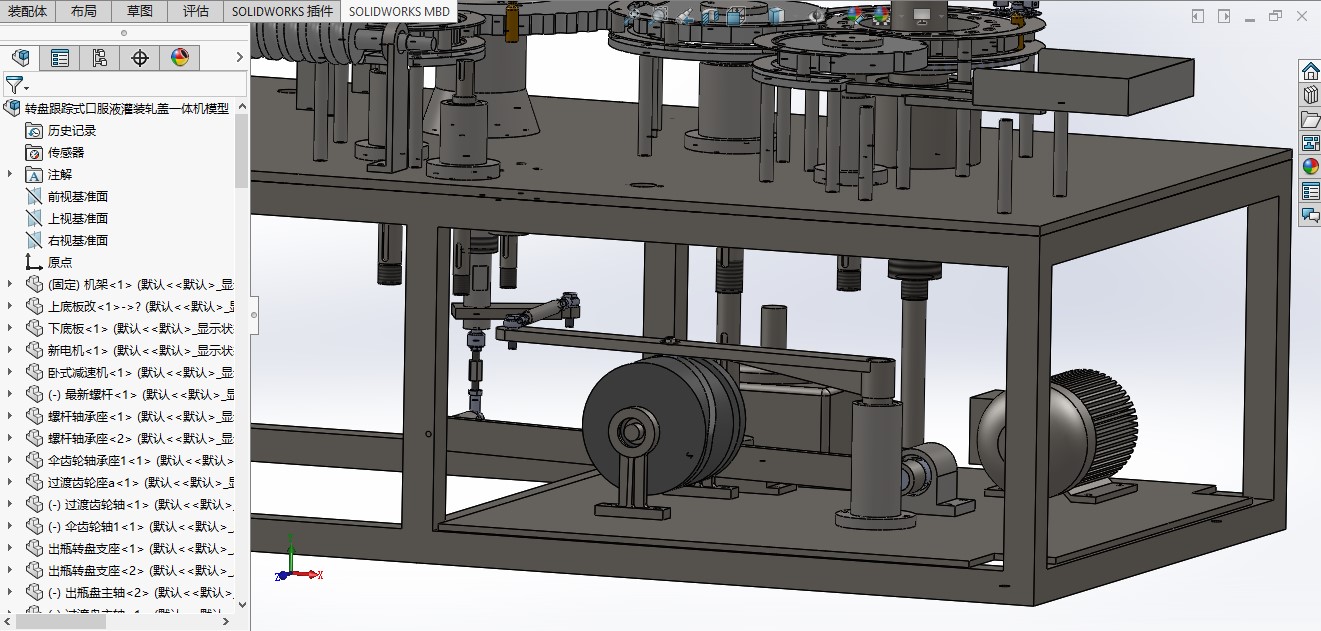Image resolution: width=1321 pixels, height=631 pixels.
Task: Expand the manager pane tabs chevron
Action: point(239,58)
